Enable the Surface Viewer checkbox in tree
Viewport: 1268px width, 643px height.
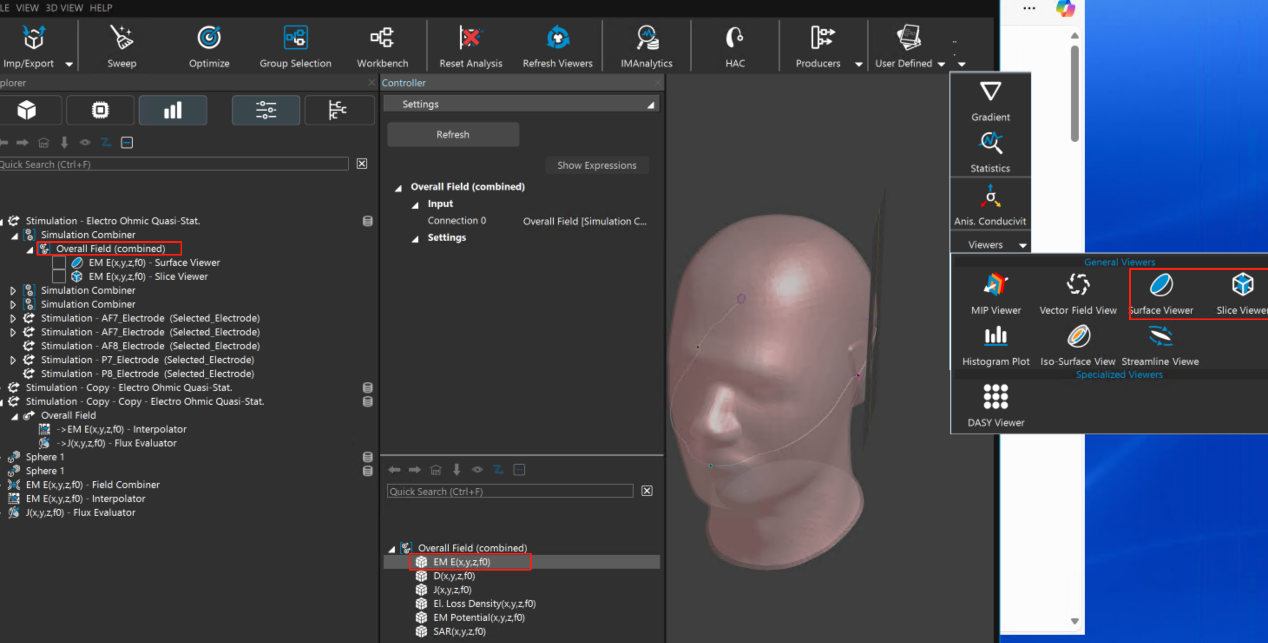point(59,263)
